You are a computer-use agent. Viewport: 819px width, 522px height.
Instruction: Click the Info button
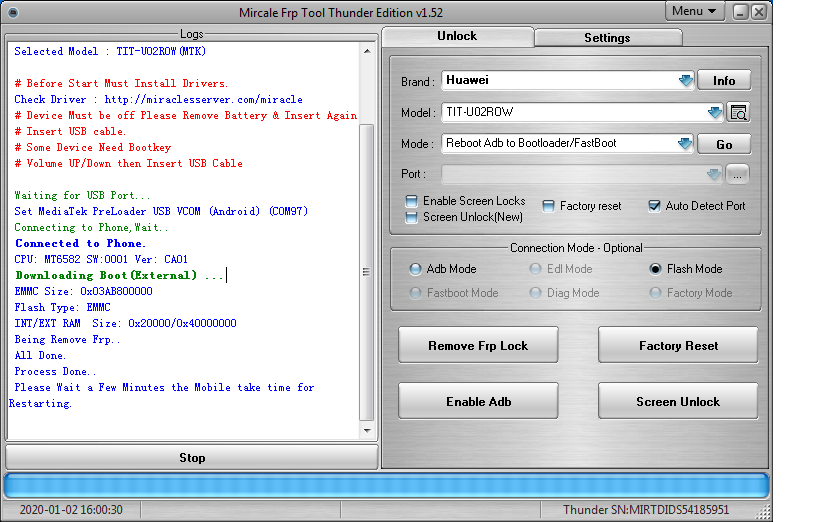724,81
